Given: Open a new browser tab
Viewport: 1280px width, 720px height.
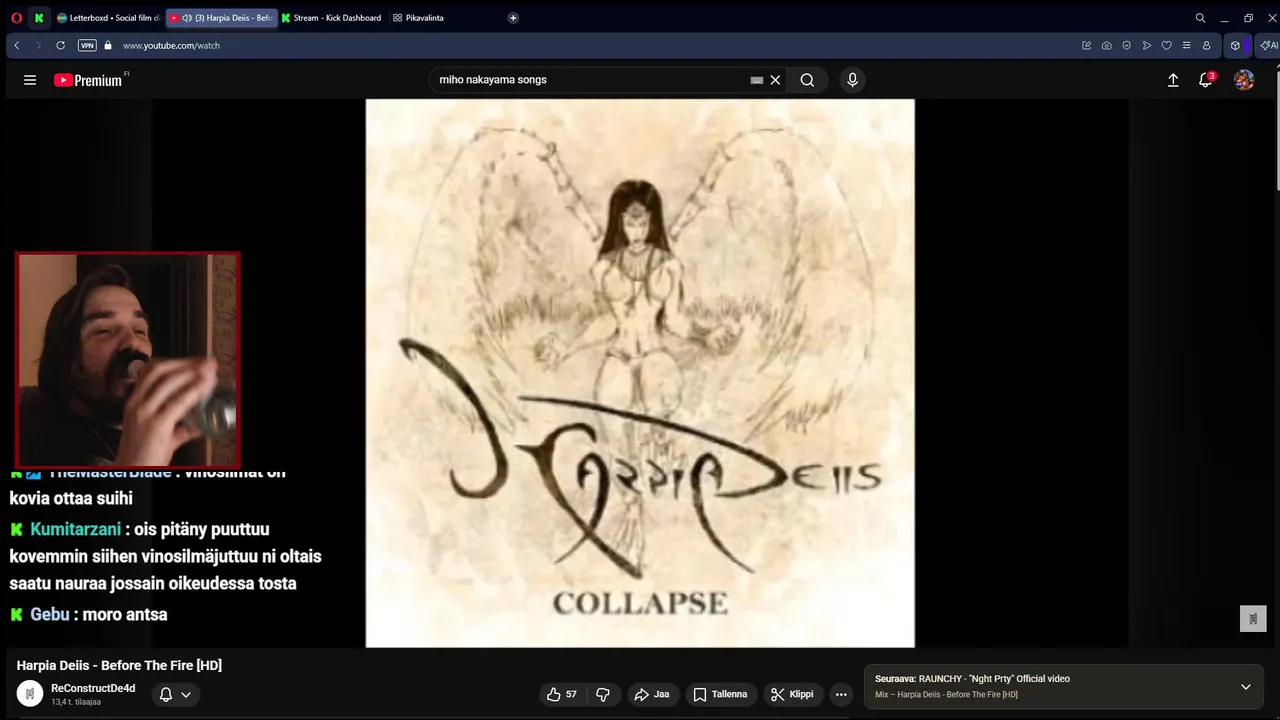Looking at the screenshot, I should (x=513, y=18).
